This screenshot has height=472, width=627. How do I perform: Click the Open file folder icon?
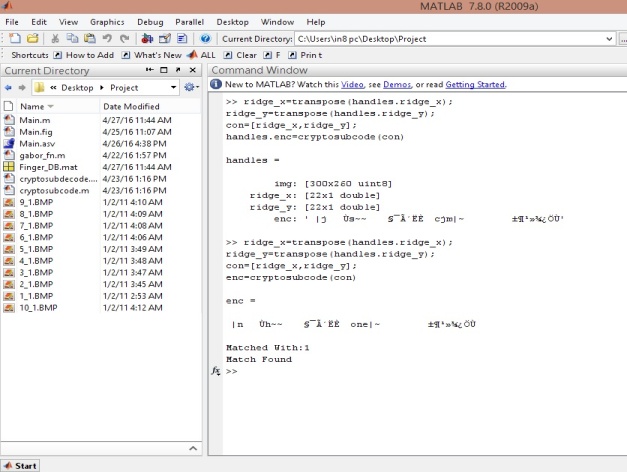pos(32,38)
